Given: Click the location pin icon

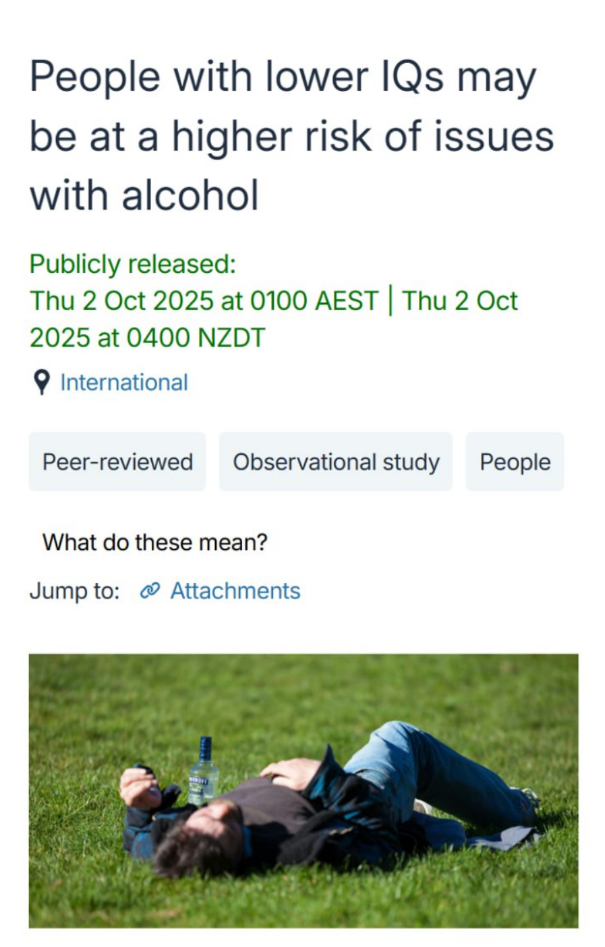Looking at the screenshot, I should 41,383.
